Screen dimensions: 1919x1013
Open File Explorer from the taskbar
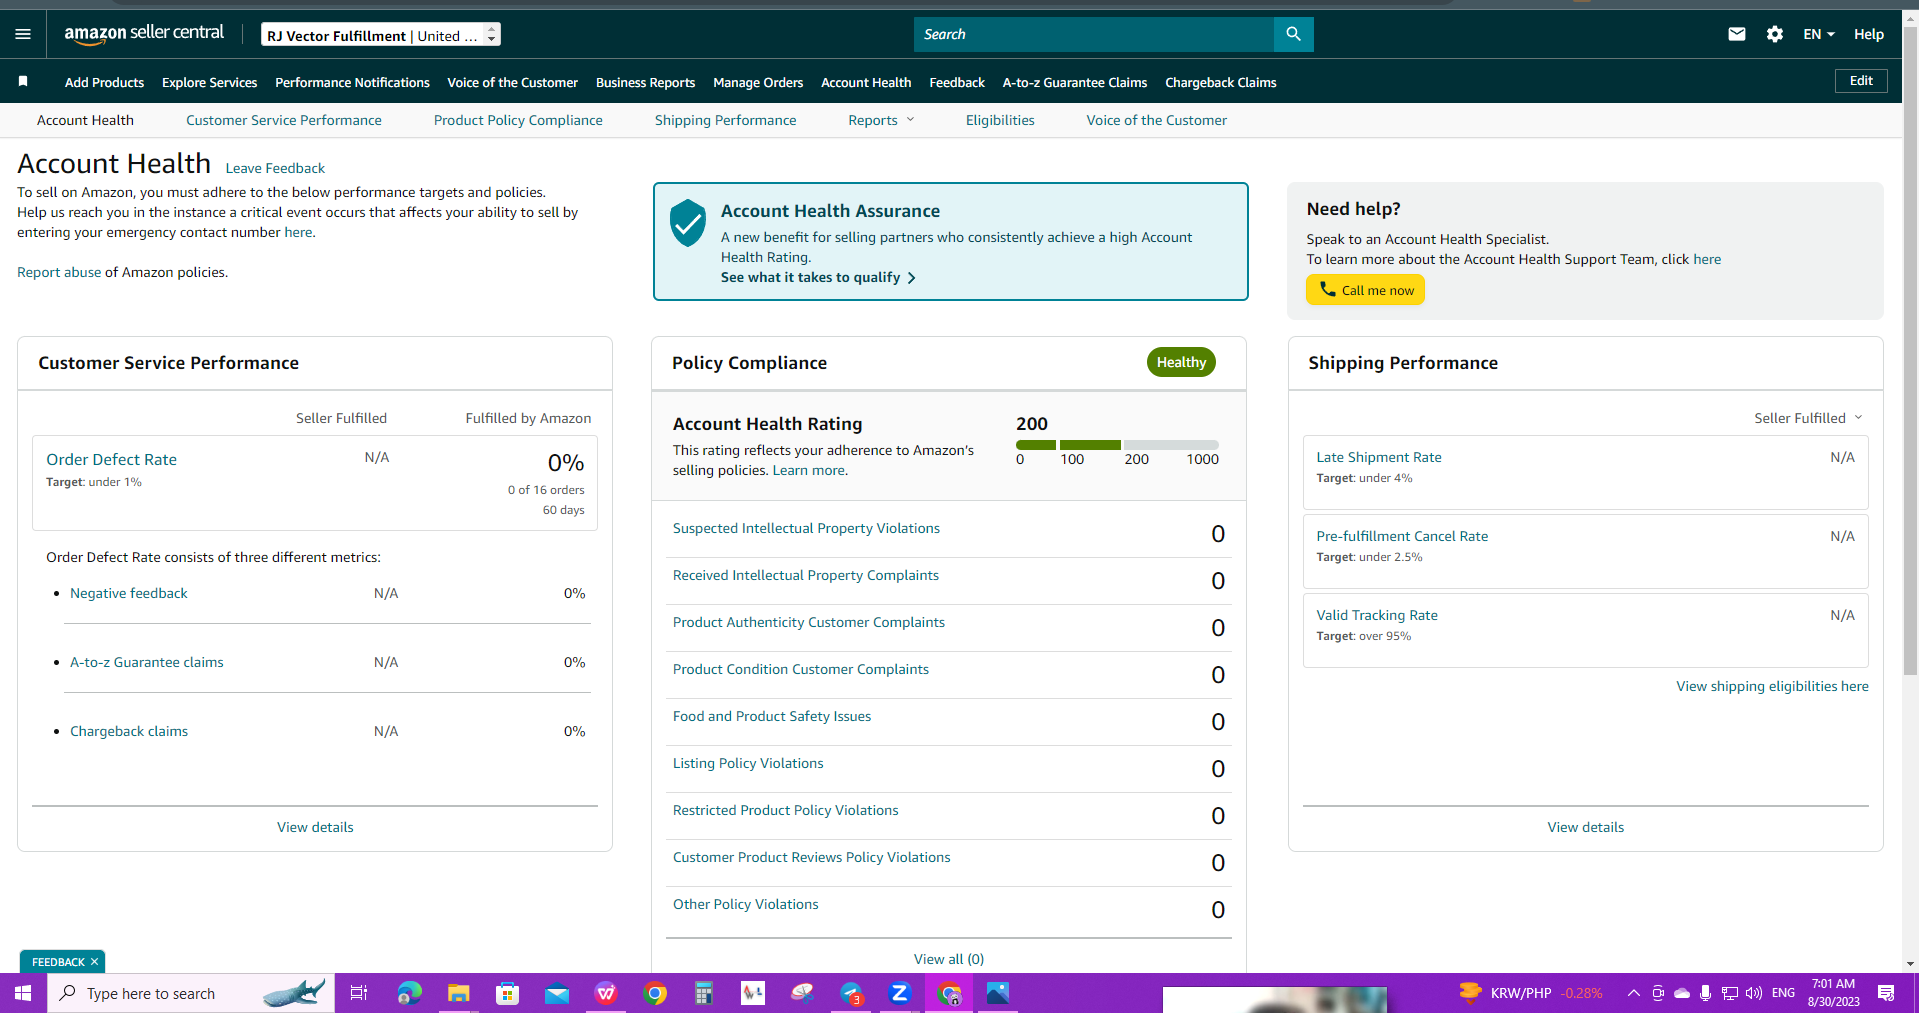coord(458,993)
